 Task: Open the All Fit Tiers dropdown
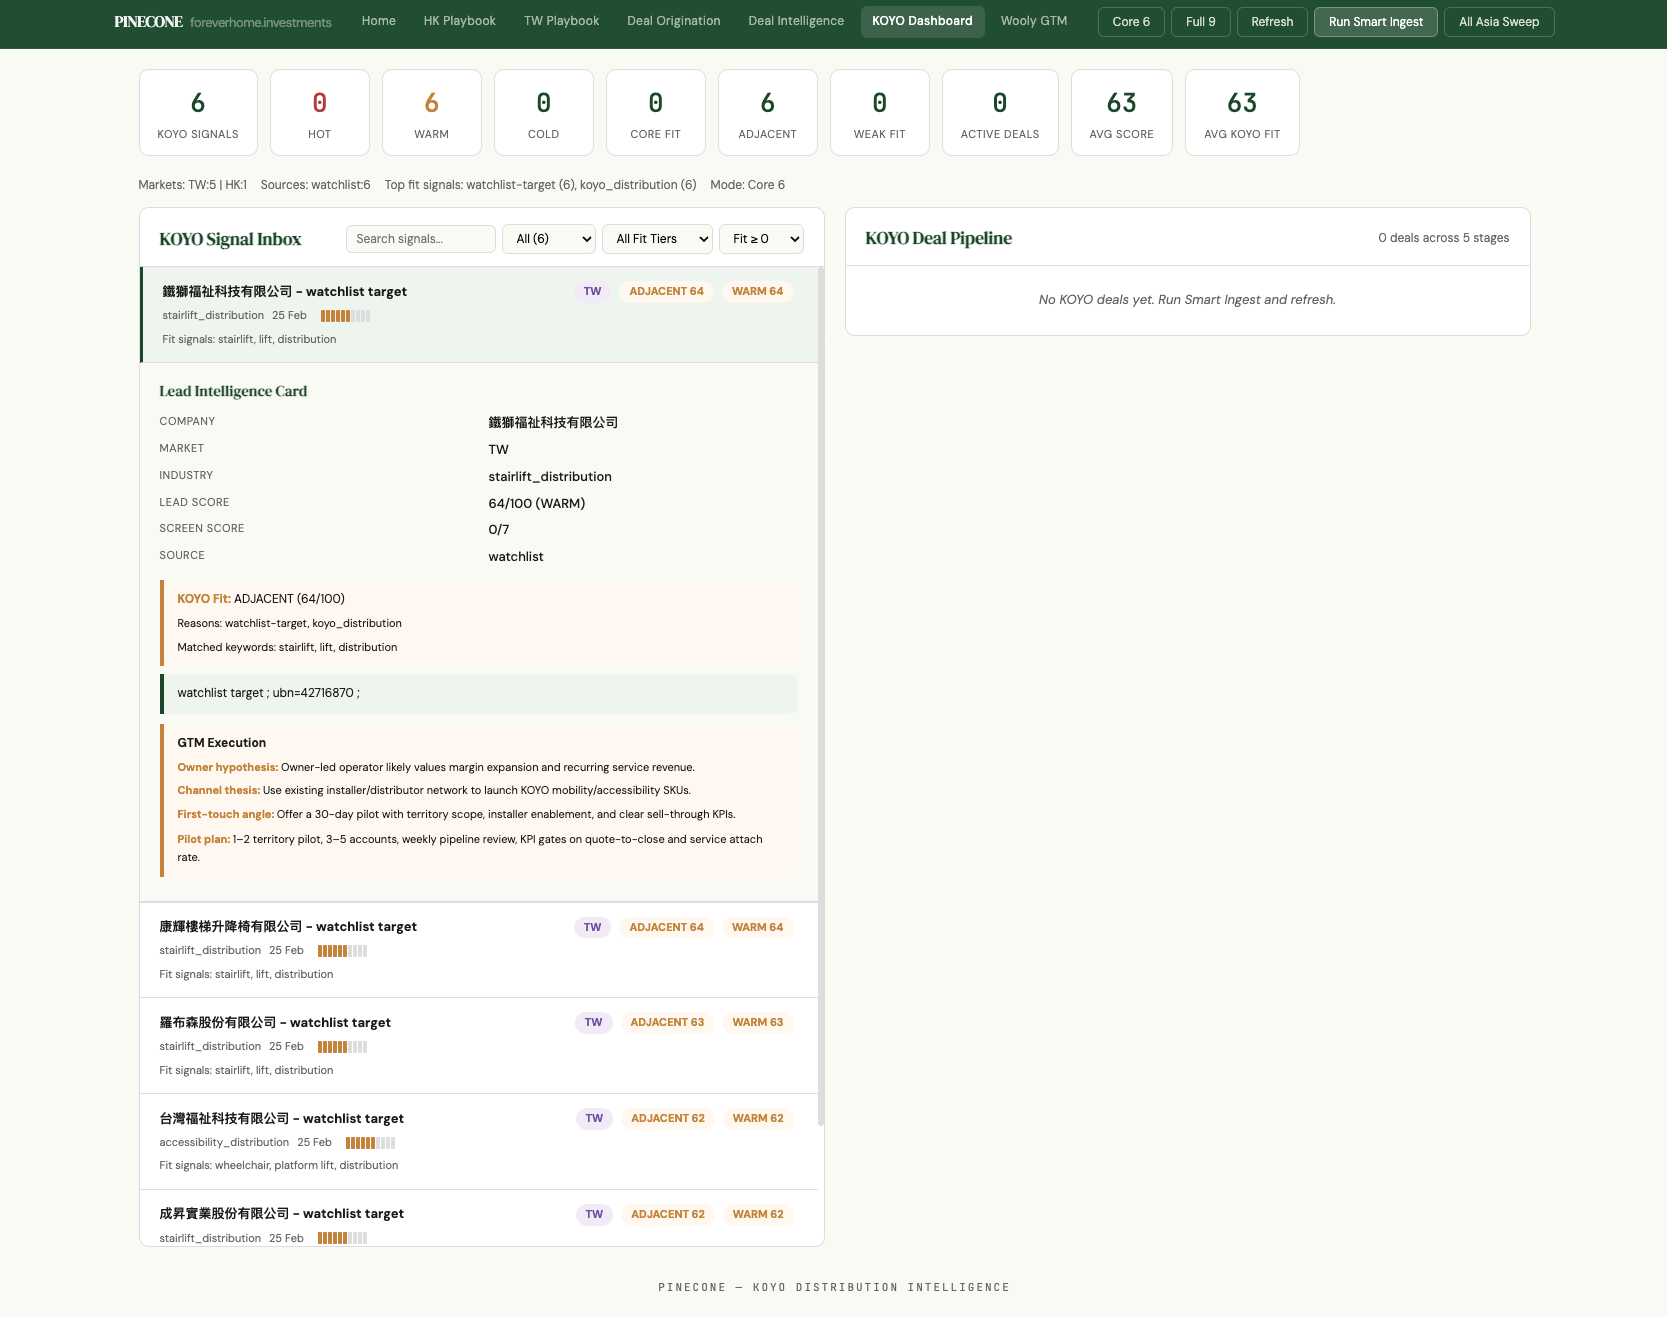pyautogui.click(x=657, y=239)
